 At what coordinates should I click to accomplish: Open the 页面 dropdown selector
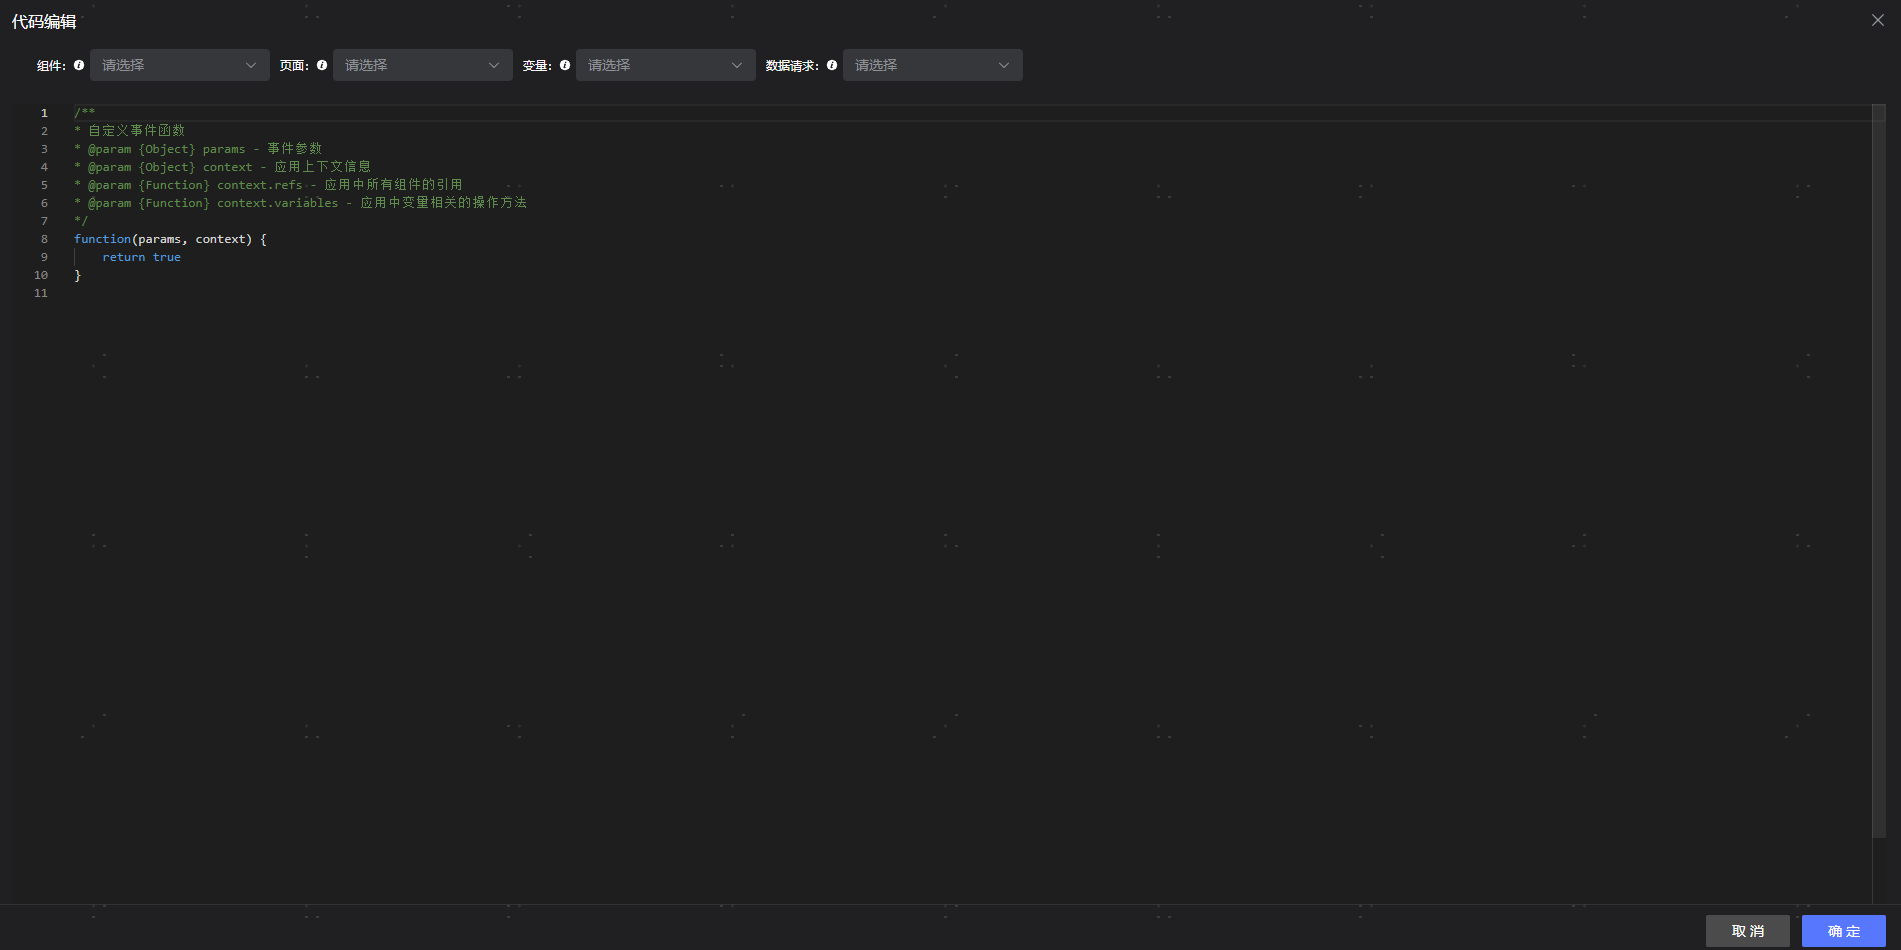[423, 65]
